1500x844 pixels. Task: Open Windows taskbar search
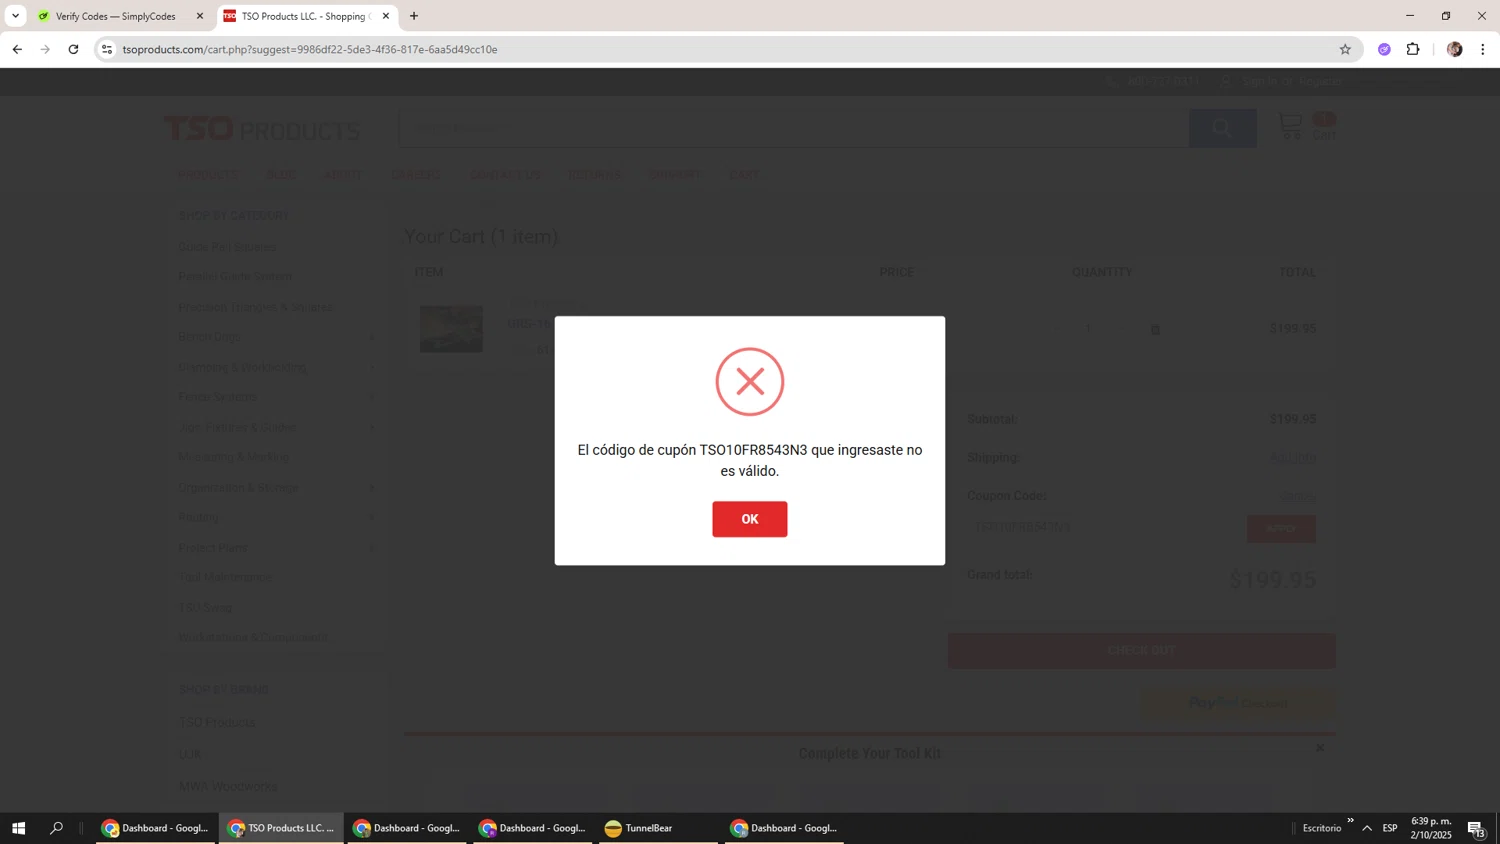click(56, 828)
